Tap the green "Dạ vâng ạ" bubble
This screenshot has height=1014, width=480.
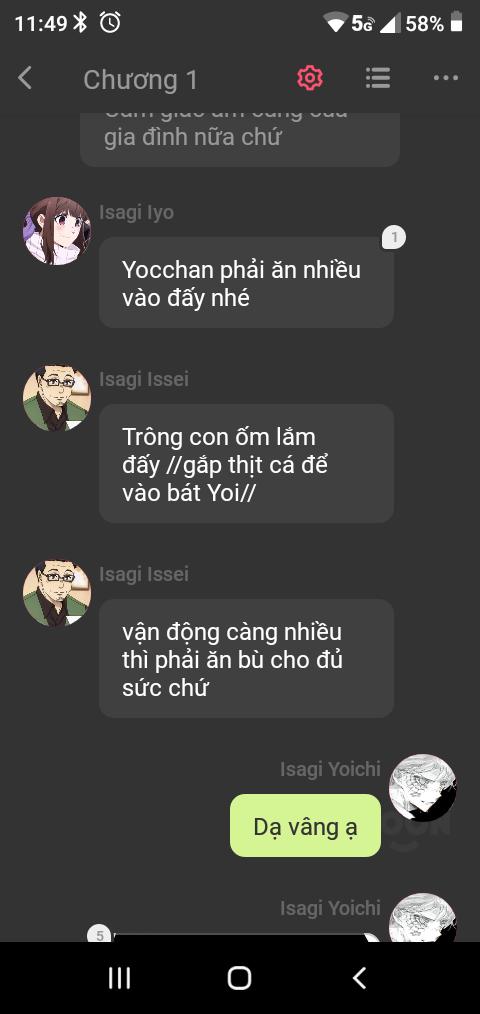(x=305, y=826)
